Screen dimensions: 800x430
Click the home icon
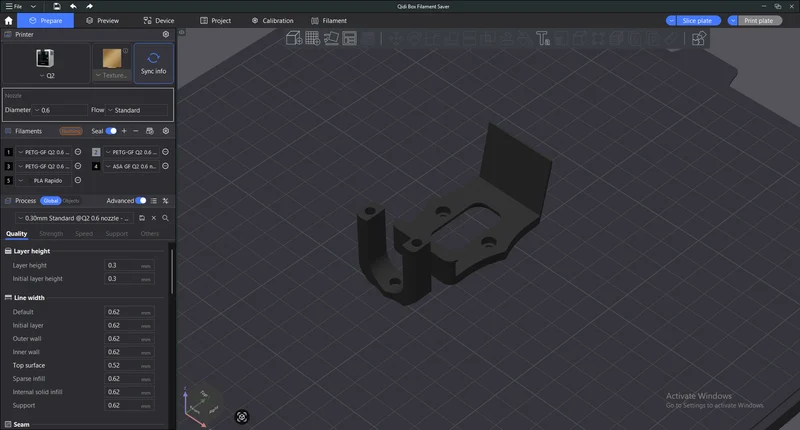coord(8,20)
